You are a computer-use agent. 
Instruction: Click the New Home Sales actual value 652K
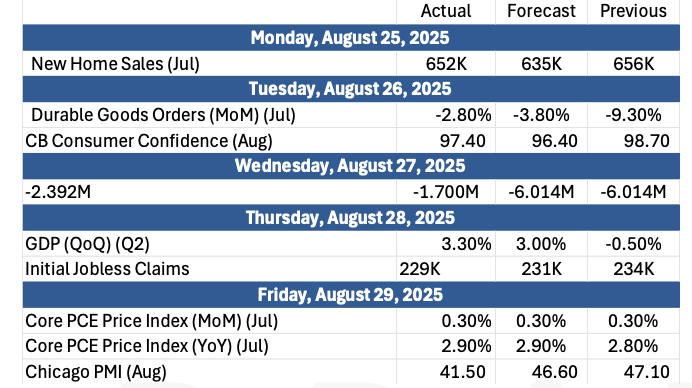pos(446,64)
